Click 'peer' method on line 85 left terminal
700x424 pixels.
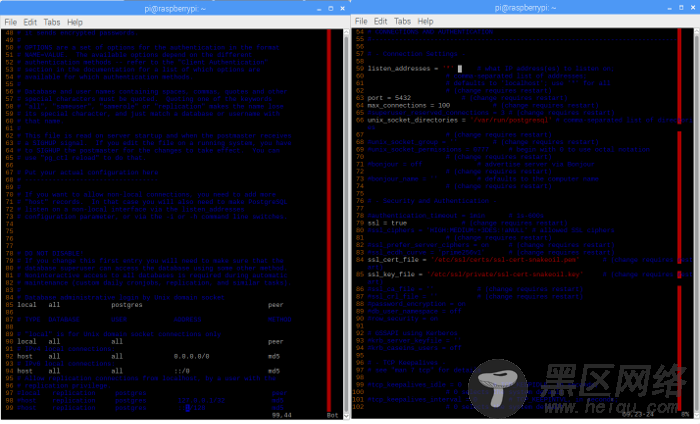[x=275, y=305]
